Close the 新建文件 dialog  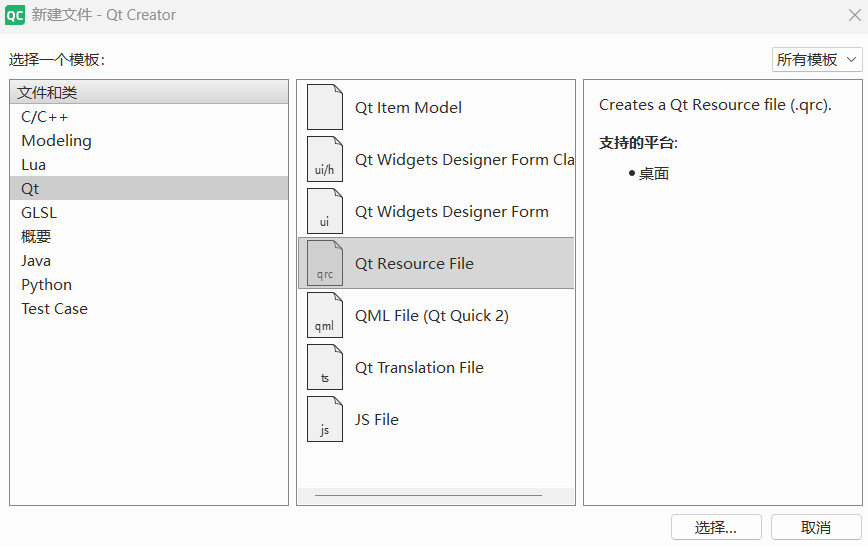click(855, 15)
